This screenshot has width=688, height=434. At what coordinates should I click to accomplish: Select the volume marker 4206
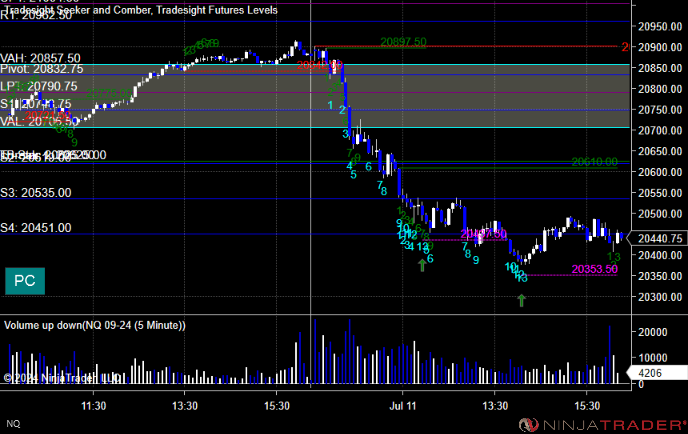(x=658, y=373)
